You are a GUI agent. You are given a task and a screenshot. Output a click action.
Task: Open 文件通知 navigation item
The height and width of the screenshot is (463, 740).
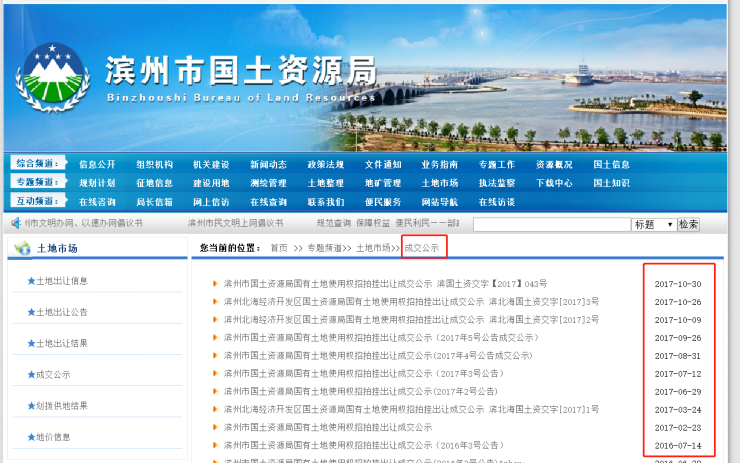383,164
